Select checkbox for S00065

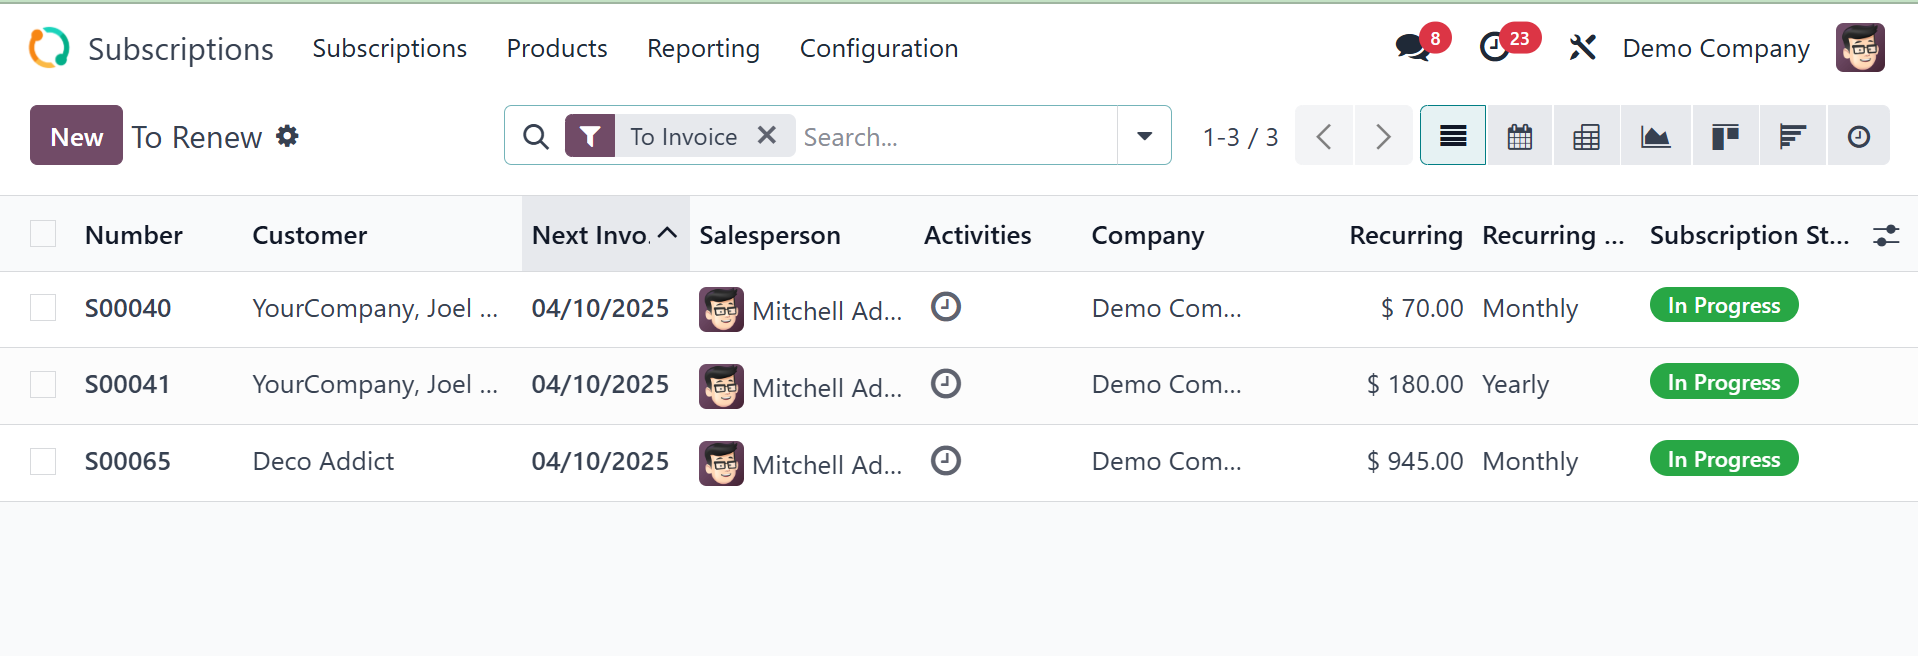(x=43, y=461)
